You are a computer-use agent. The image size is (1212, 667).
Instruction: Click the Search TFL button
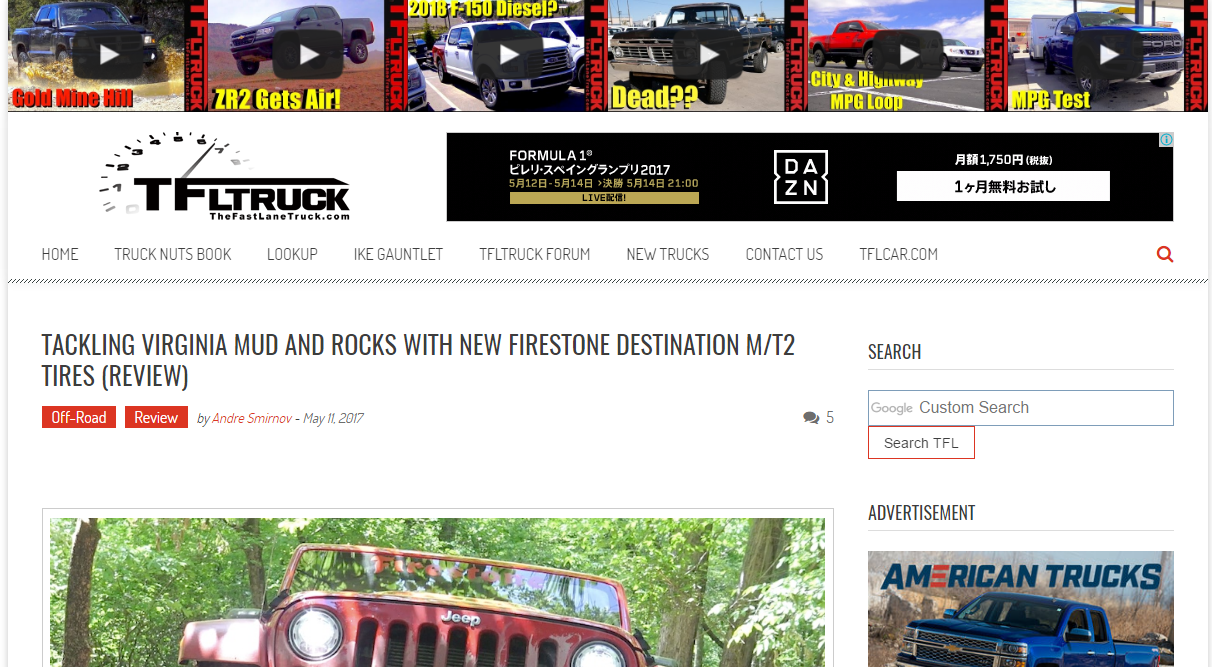pyautogui.click(x=921, y=443)
